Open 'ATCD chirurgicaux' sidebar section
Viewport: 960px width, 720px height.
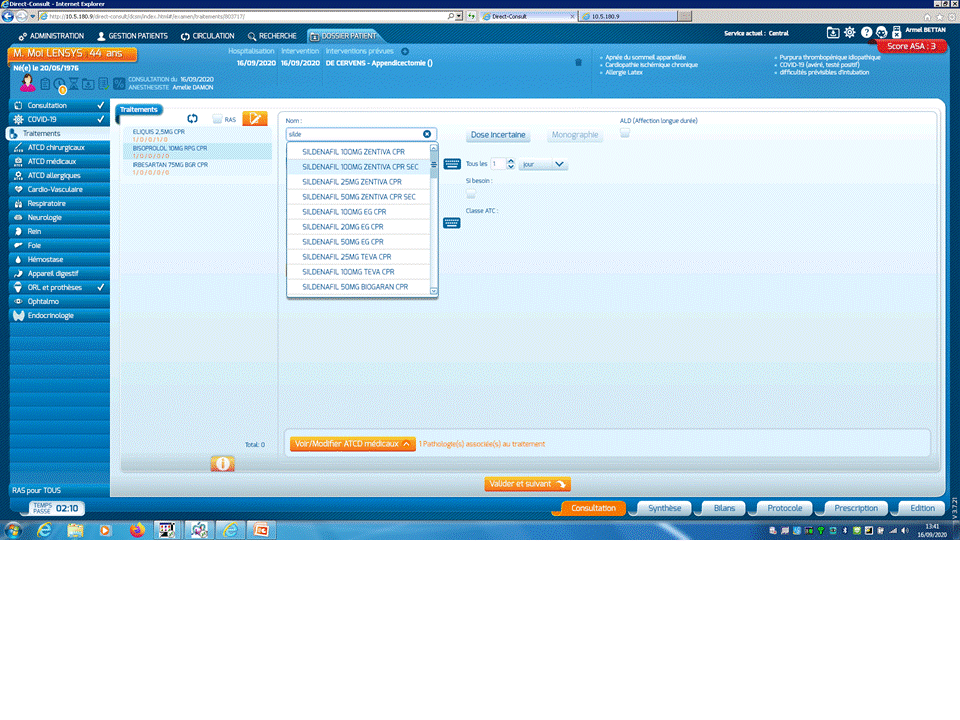(59, 148)
